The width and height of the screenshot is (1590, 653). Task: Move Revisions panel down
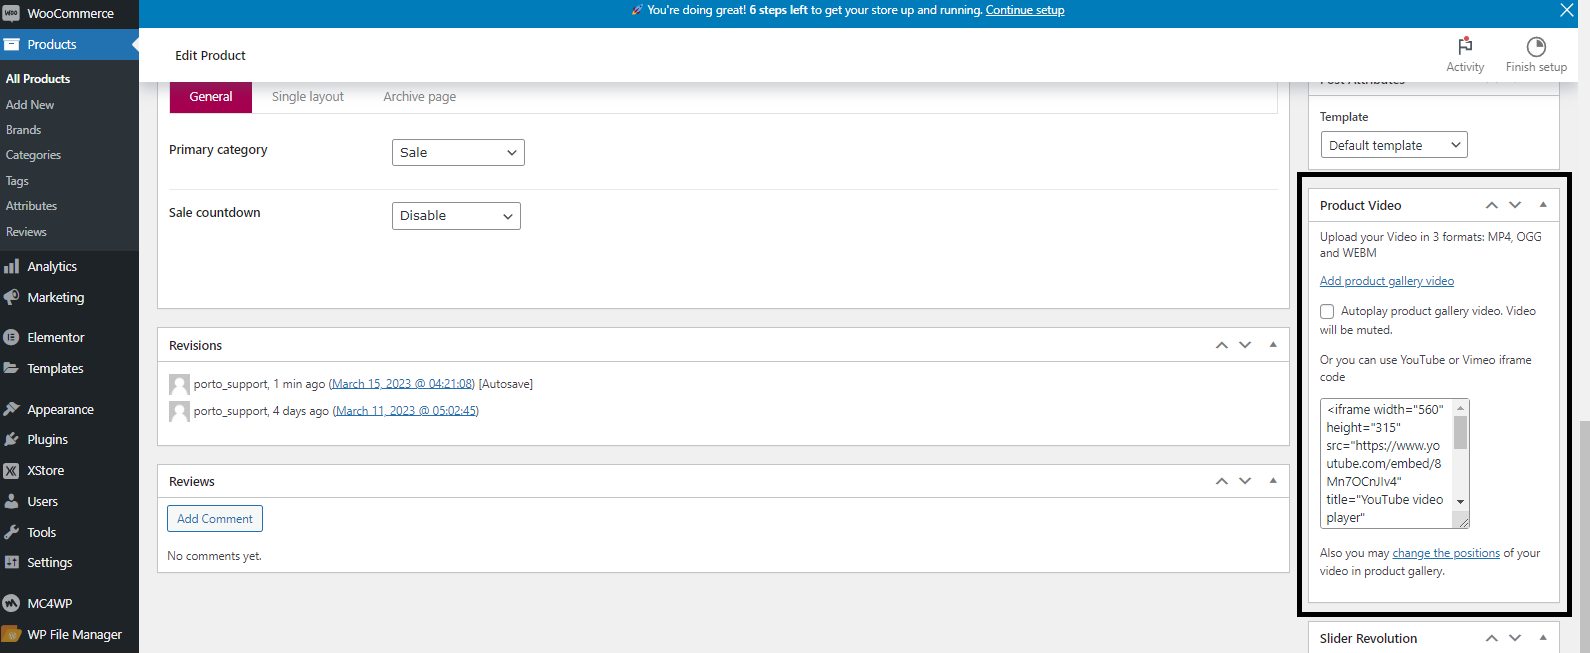point(1245,345)
